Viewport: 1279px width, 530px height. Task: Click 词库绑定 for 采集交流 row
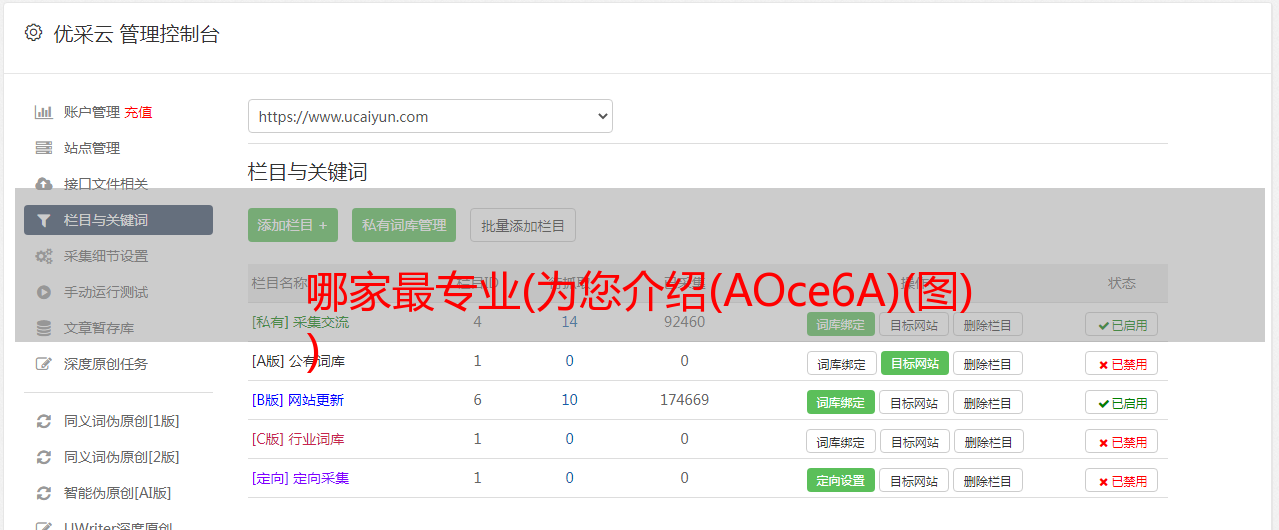pyautogui.click(x=841, y=324)
